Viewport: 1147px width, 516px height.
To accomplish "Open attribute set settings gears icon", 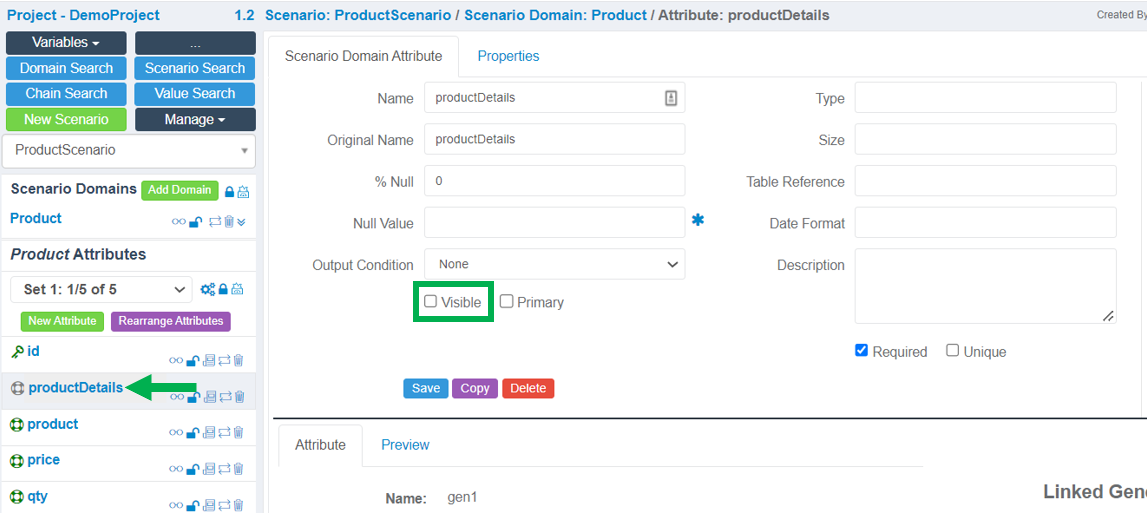I will pos(208,289).
